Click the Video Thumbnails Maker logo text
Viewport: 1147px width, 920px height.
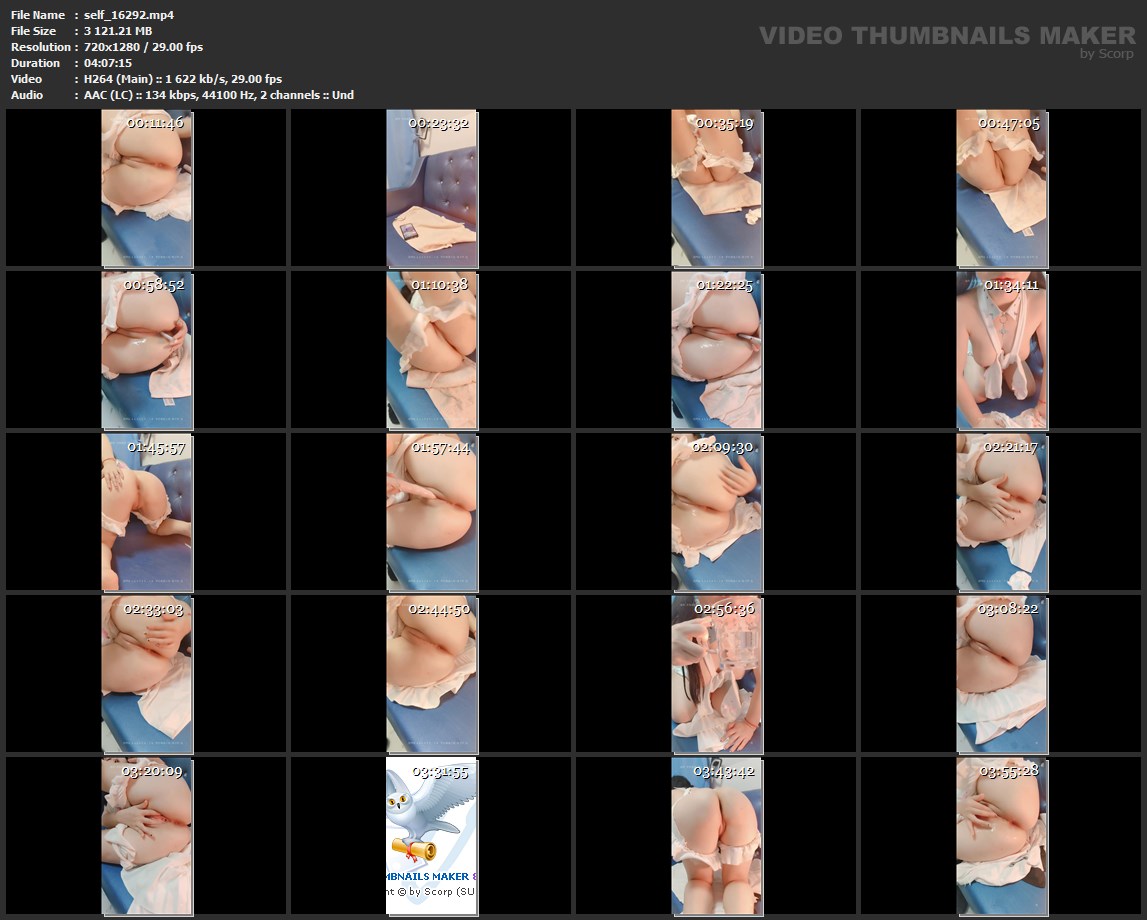(x=946, y=35)
